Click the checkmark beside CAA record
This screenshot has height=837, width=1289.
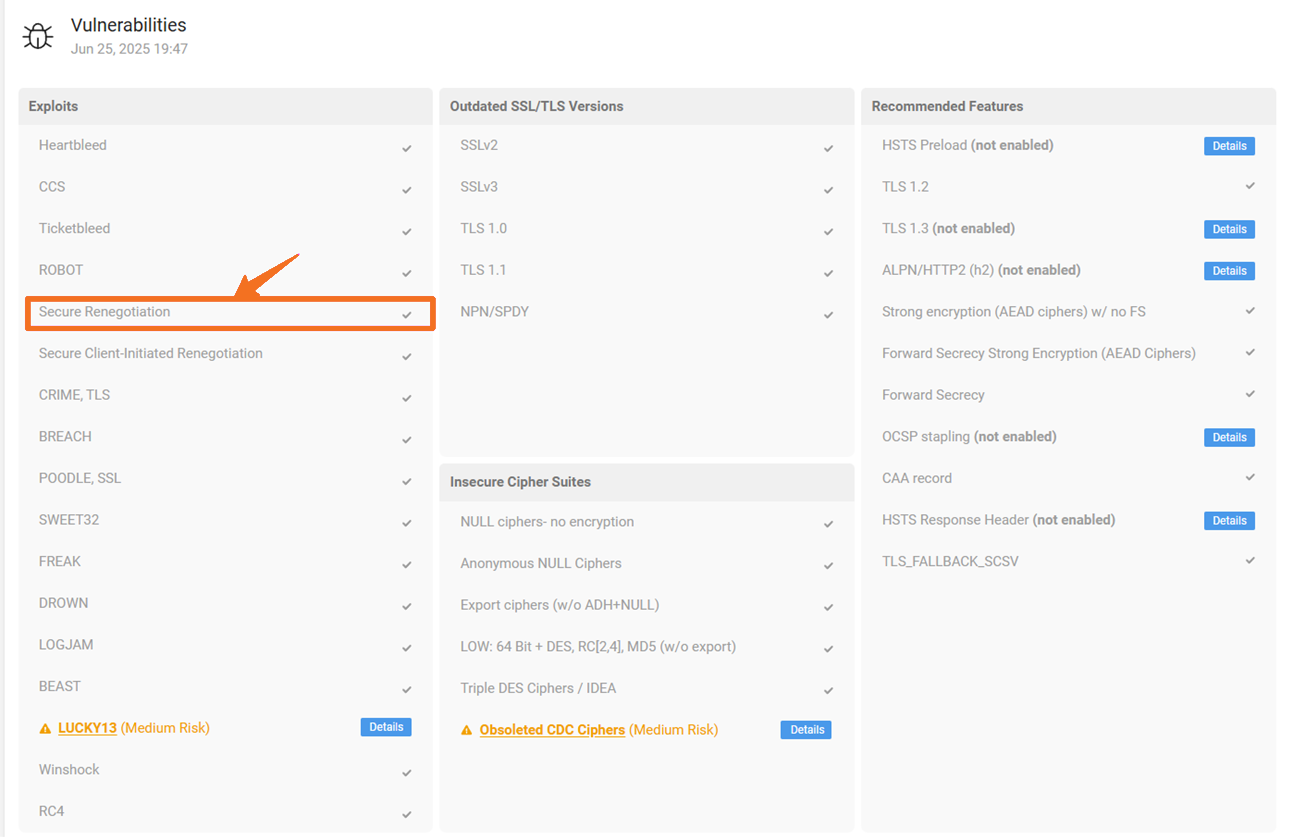tap(1250, 478)
